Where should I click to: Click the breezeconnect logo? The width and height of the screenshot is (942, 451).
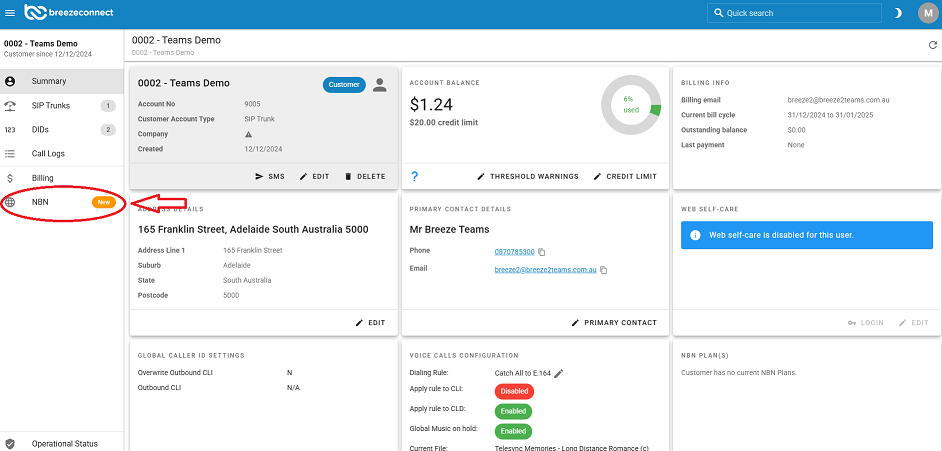68,13
